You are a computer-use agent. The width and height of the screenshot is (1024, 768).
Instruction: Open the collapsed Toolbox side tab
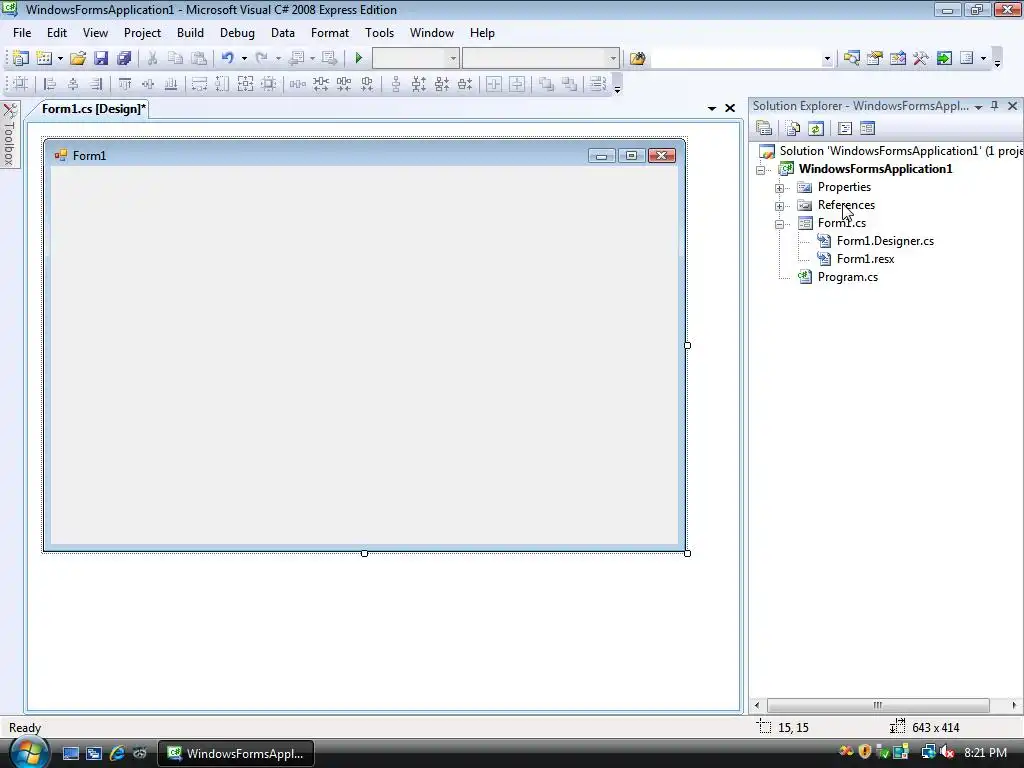[9, 135]
